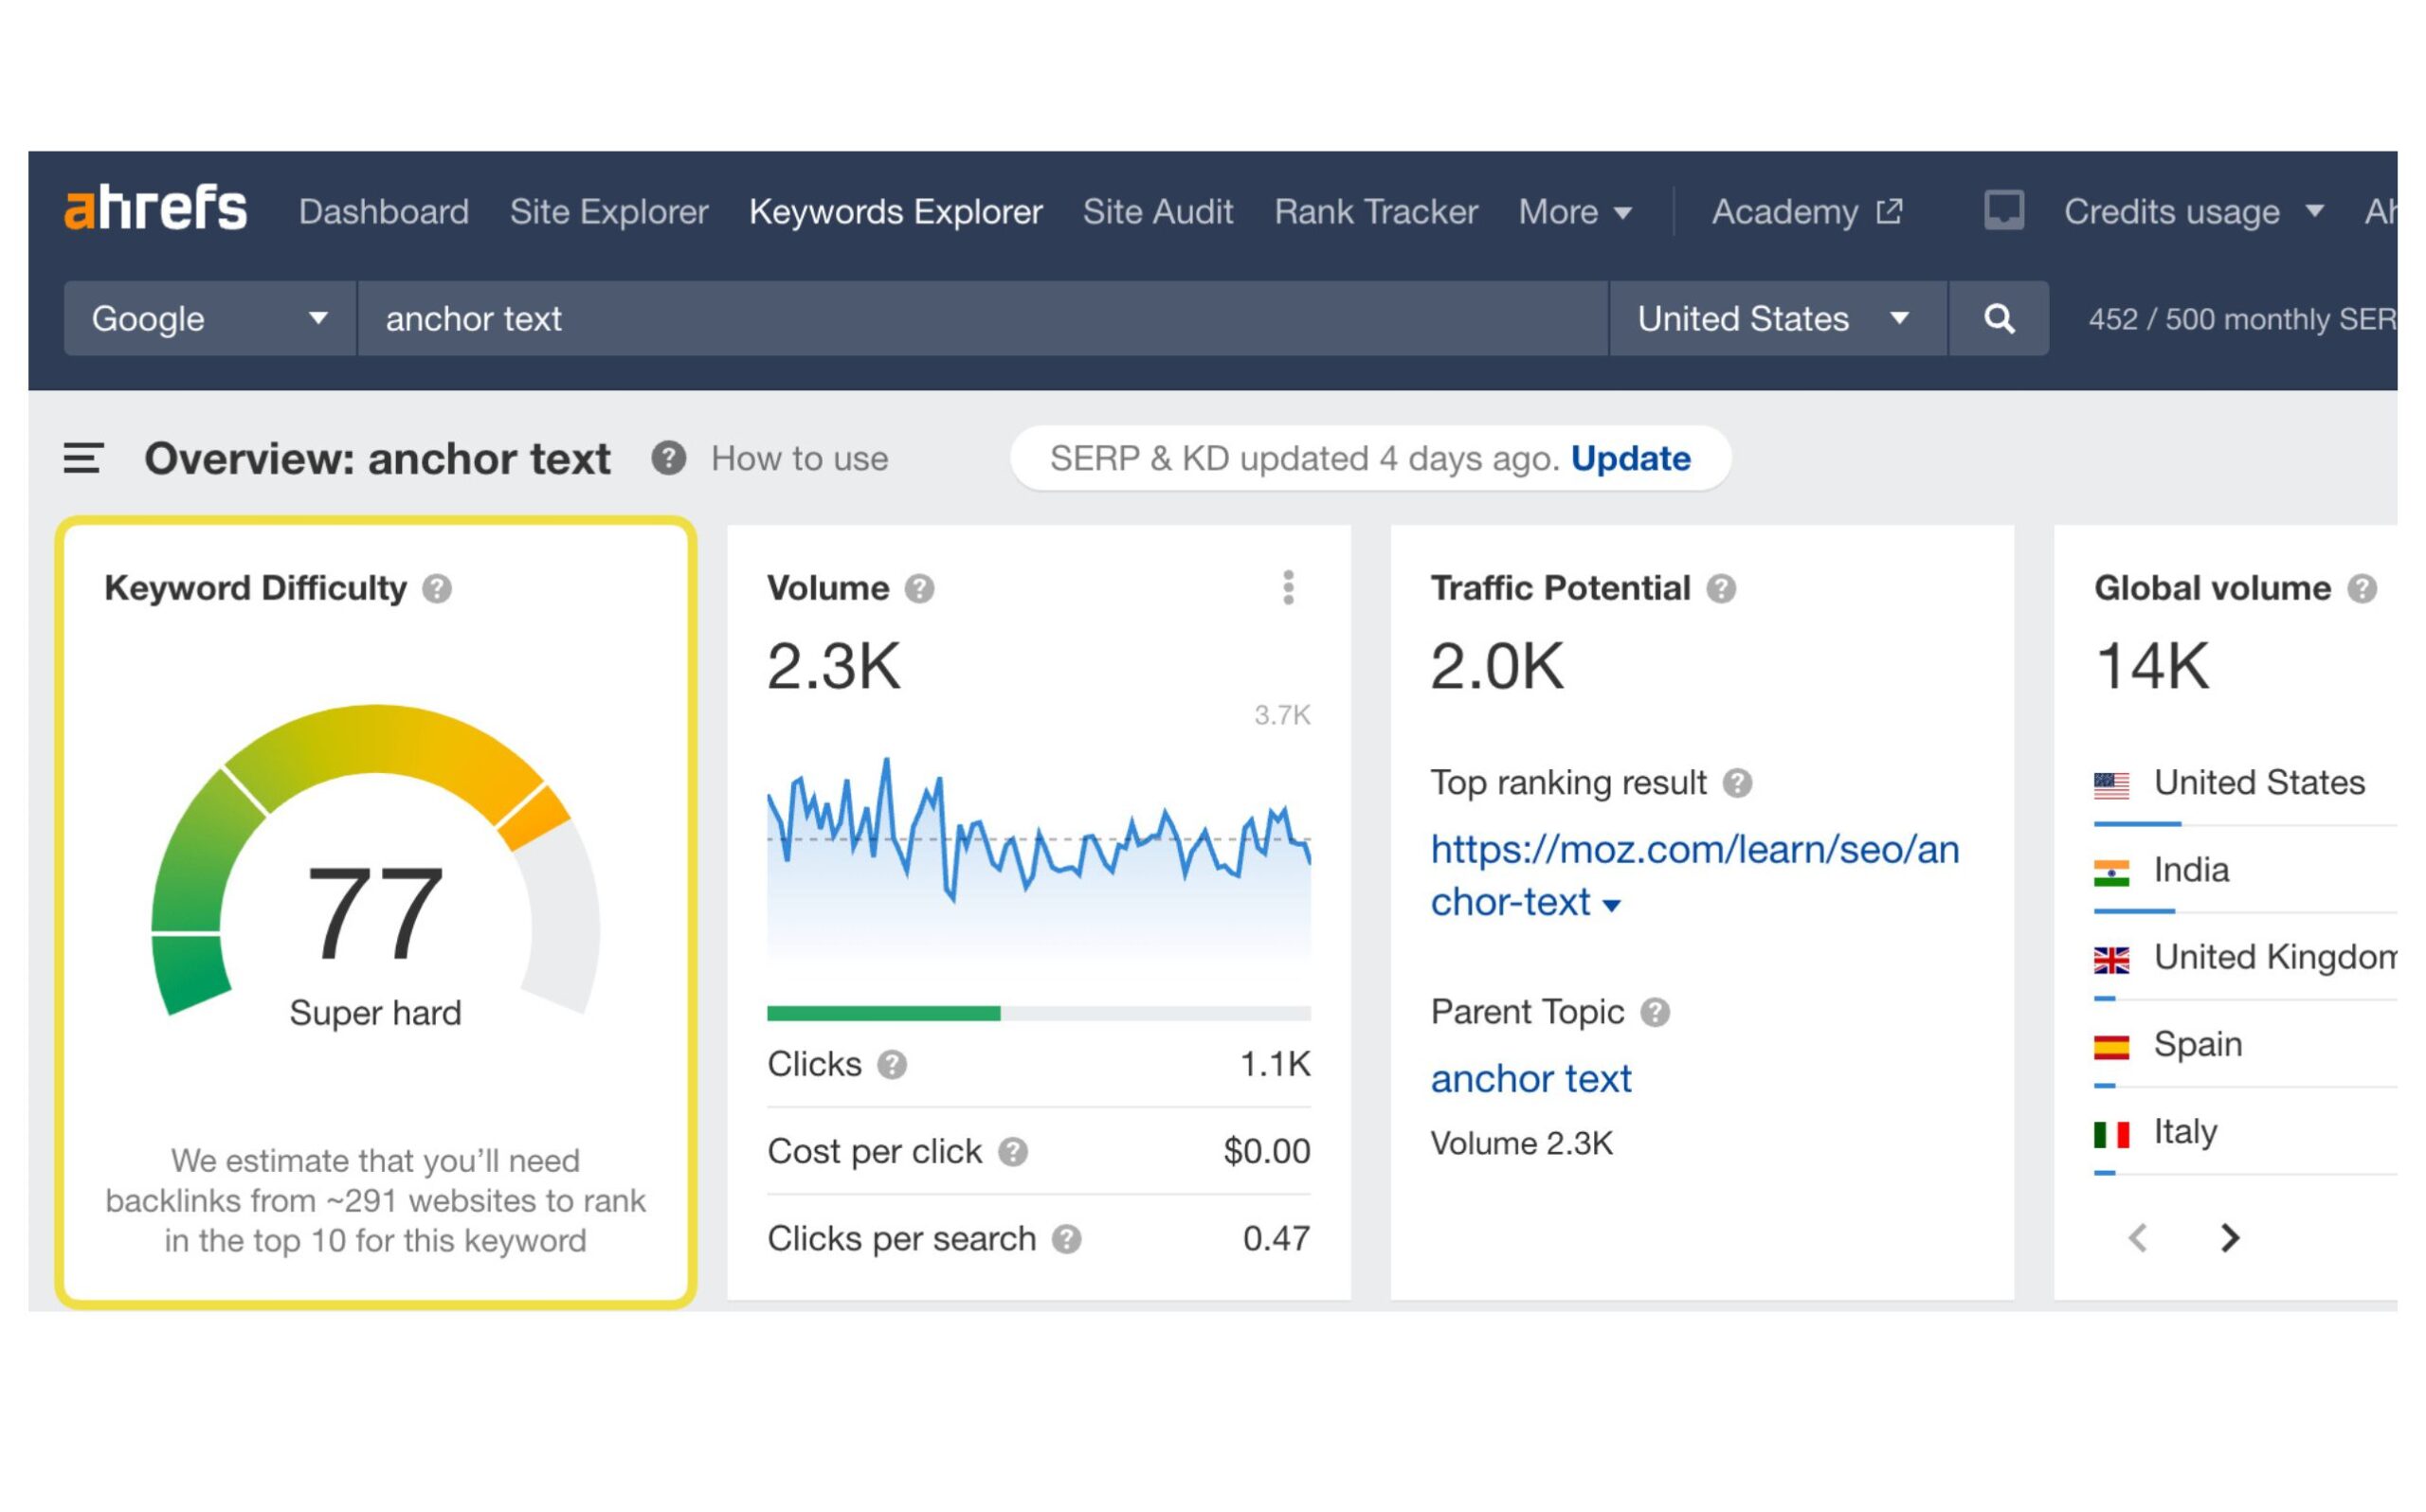Go to next countries page arrow
The image size is (2426, 1512).
click(2229, 1238)
